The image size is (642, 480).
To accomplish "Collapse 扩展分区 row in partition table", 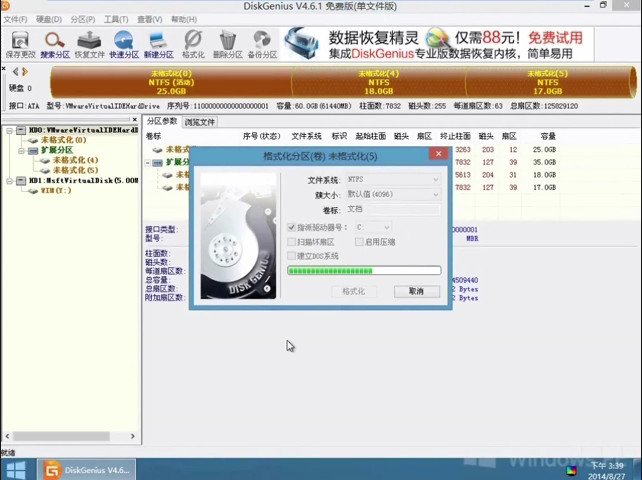I will coord(148,163).
